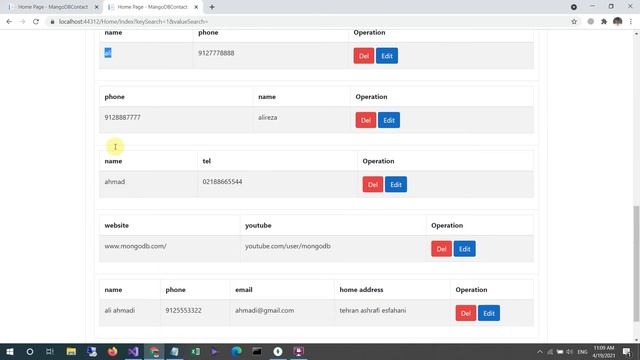This screenshot has height=360, width=640.
Task: Open the terminal window from the taskbar
Action: coord(257,351)
